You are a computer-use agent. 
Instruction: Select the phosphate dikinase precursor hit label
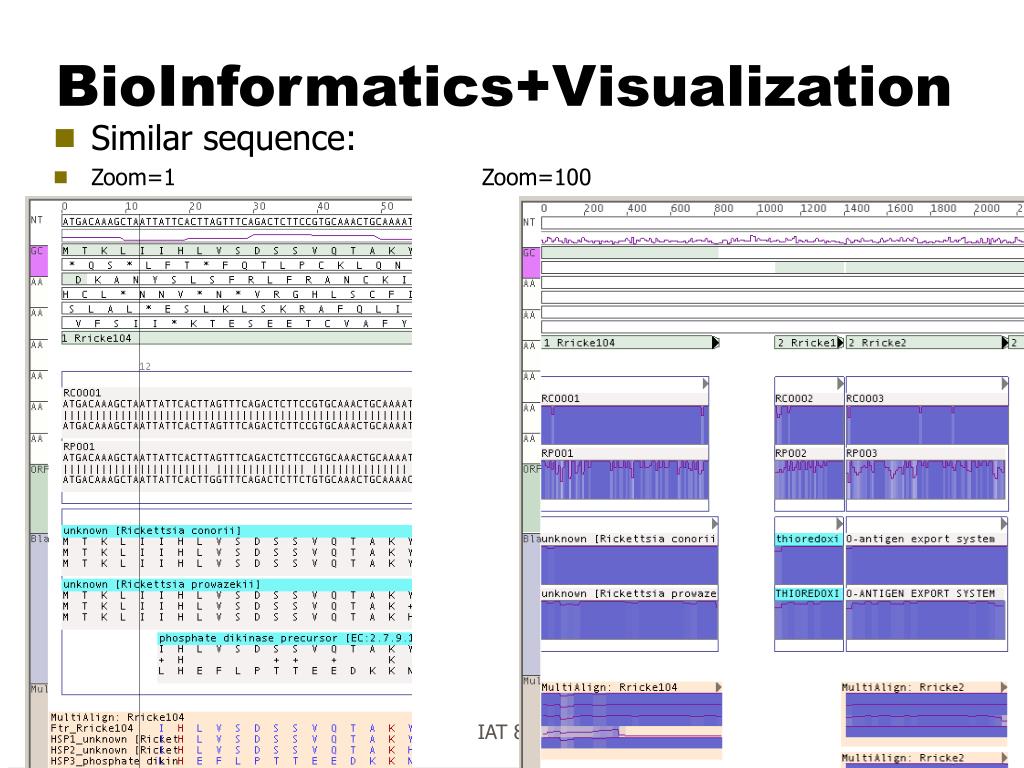285,638
